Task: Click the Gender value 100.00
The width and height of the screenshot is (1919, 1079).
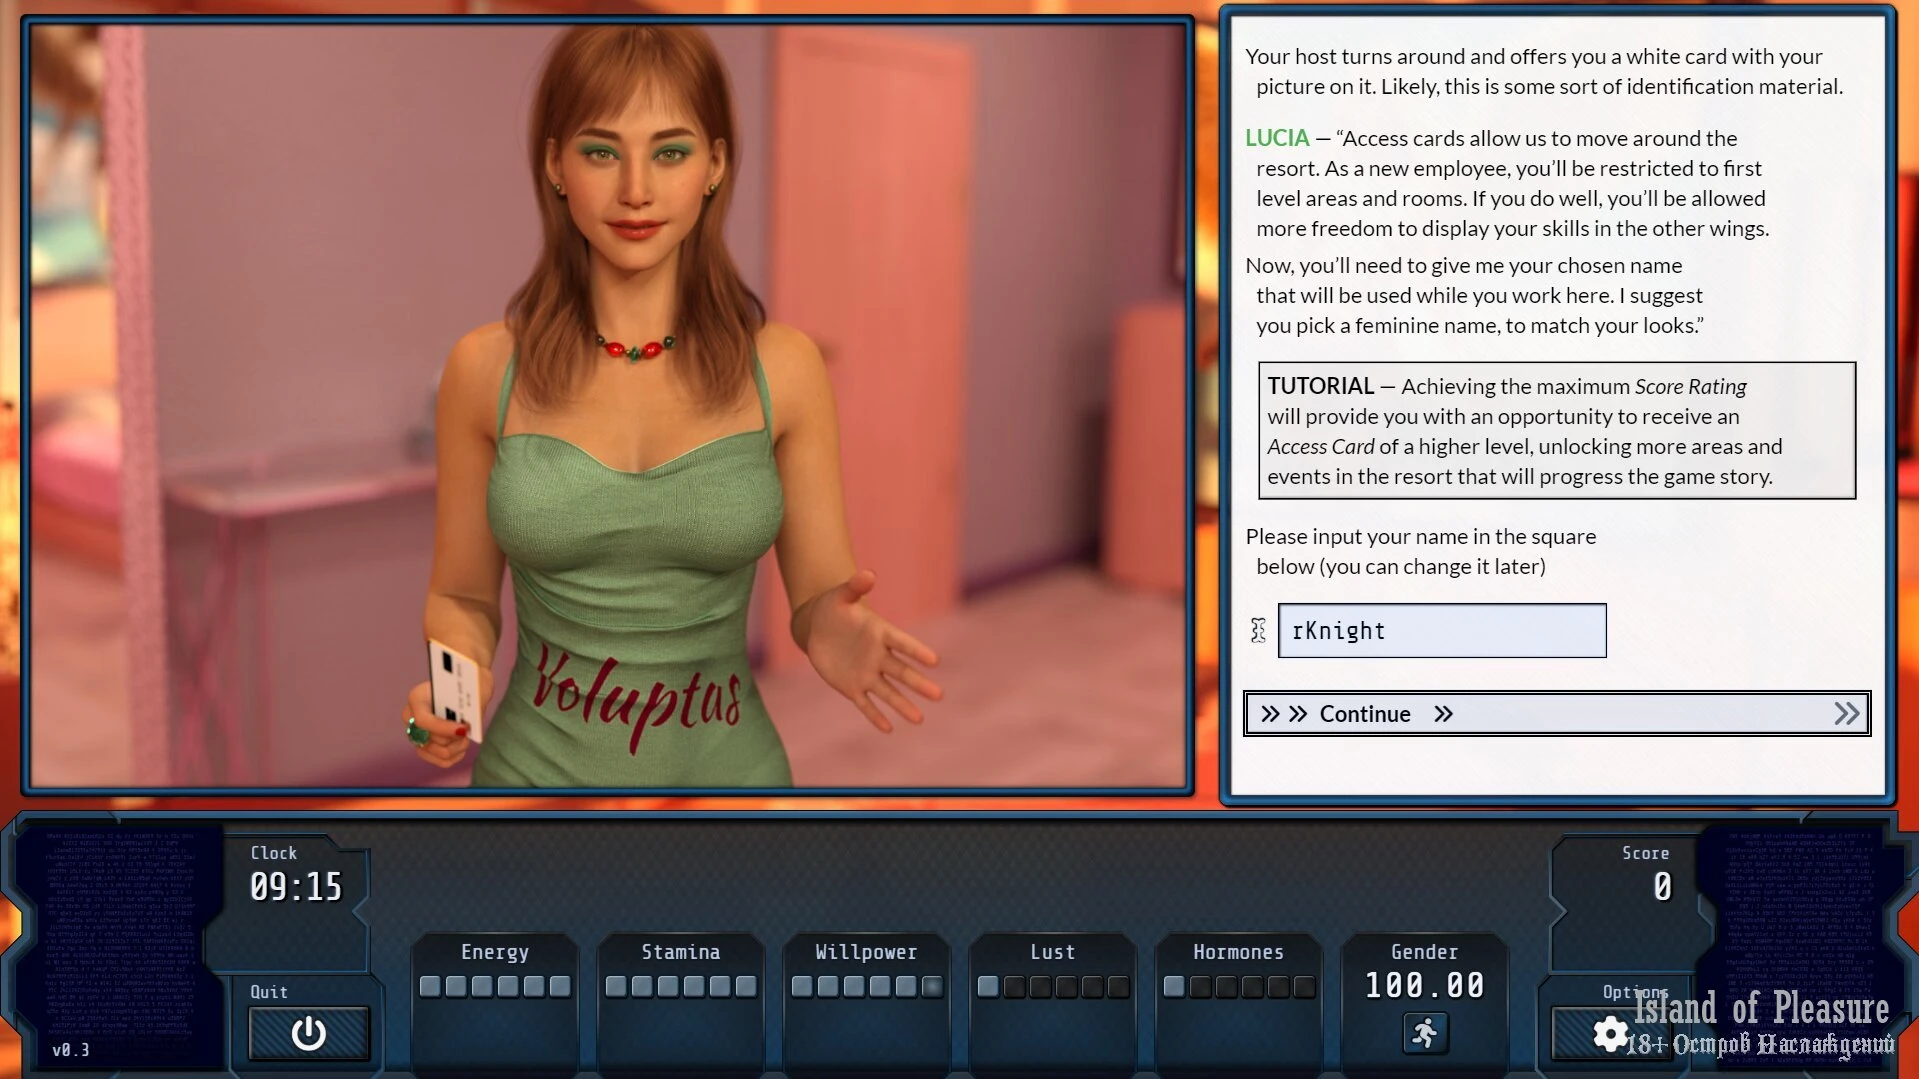Action: click(1424, 986)
